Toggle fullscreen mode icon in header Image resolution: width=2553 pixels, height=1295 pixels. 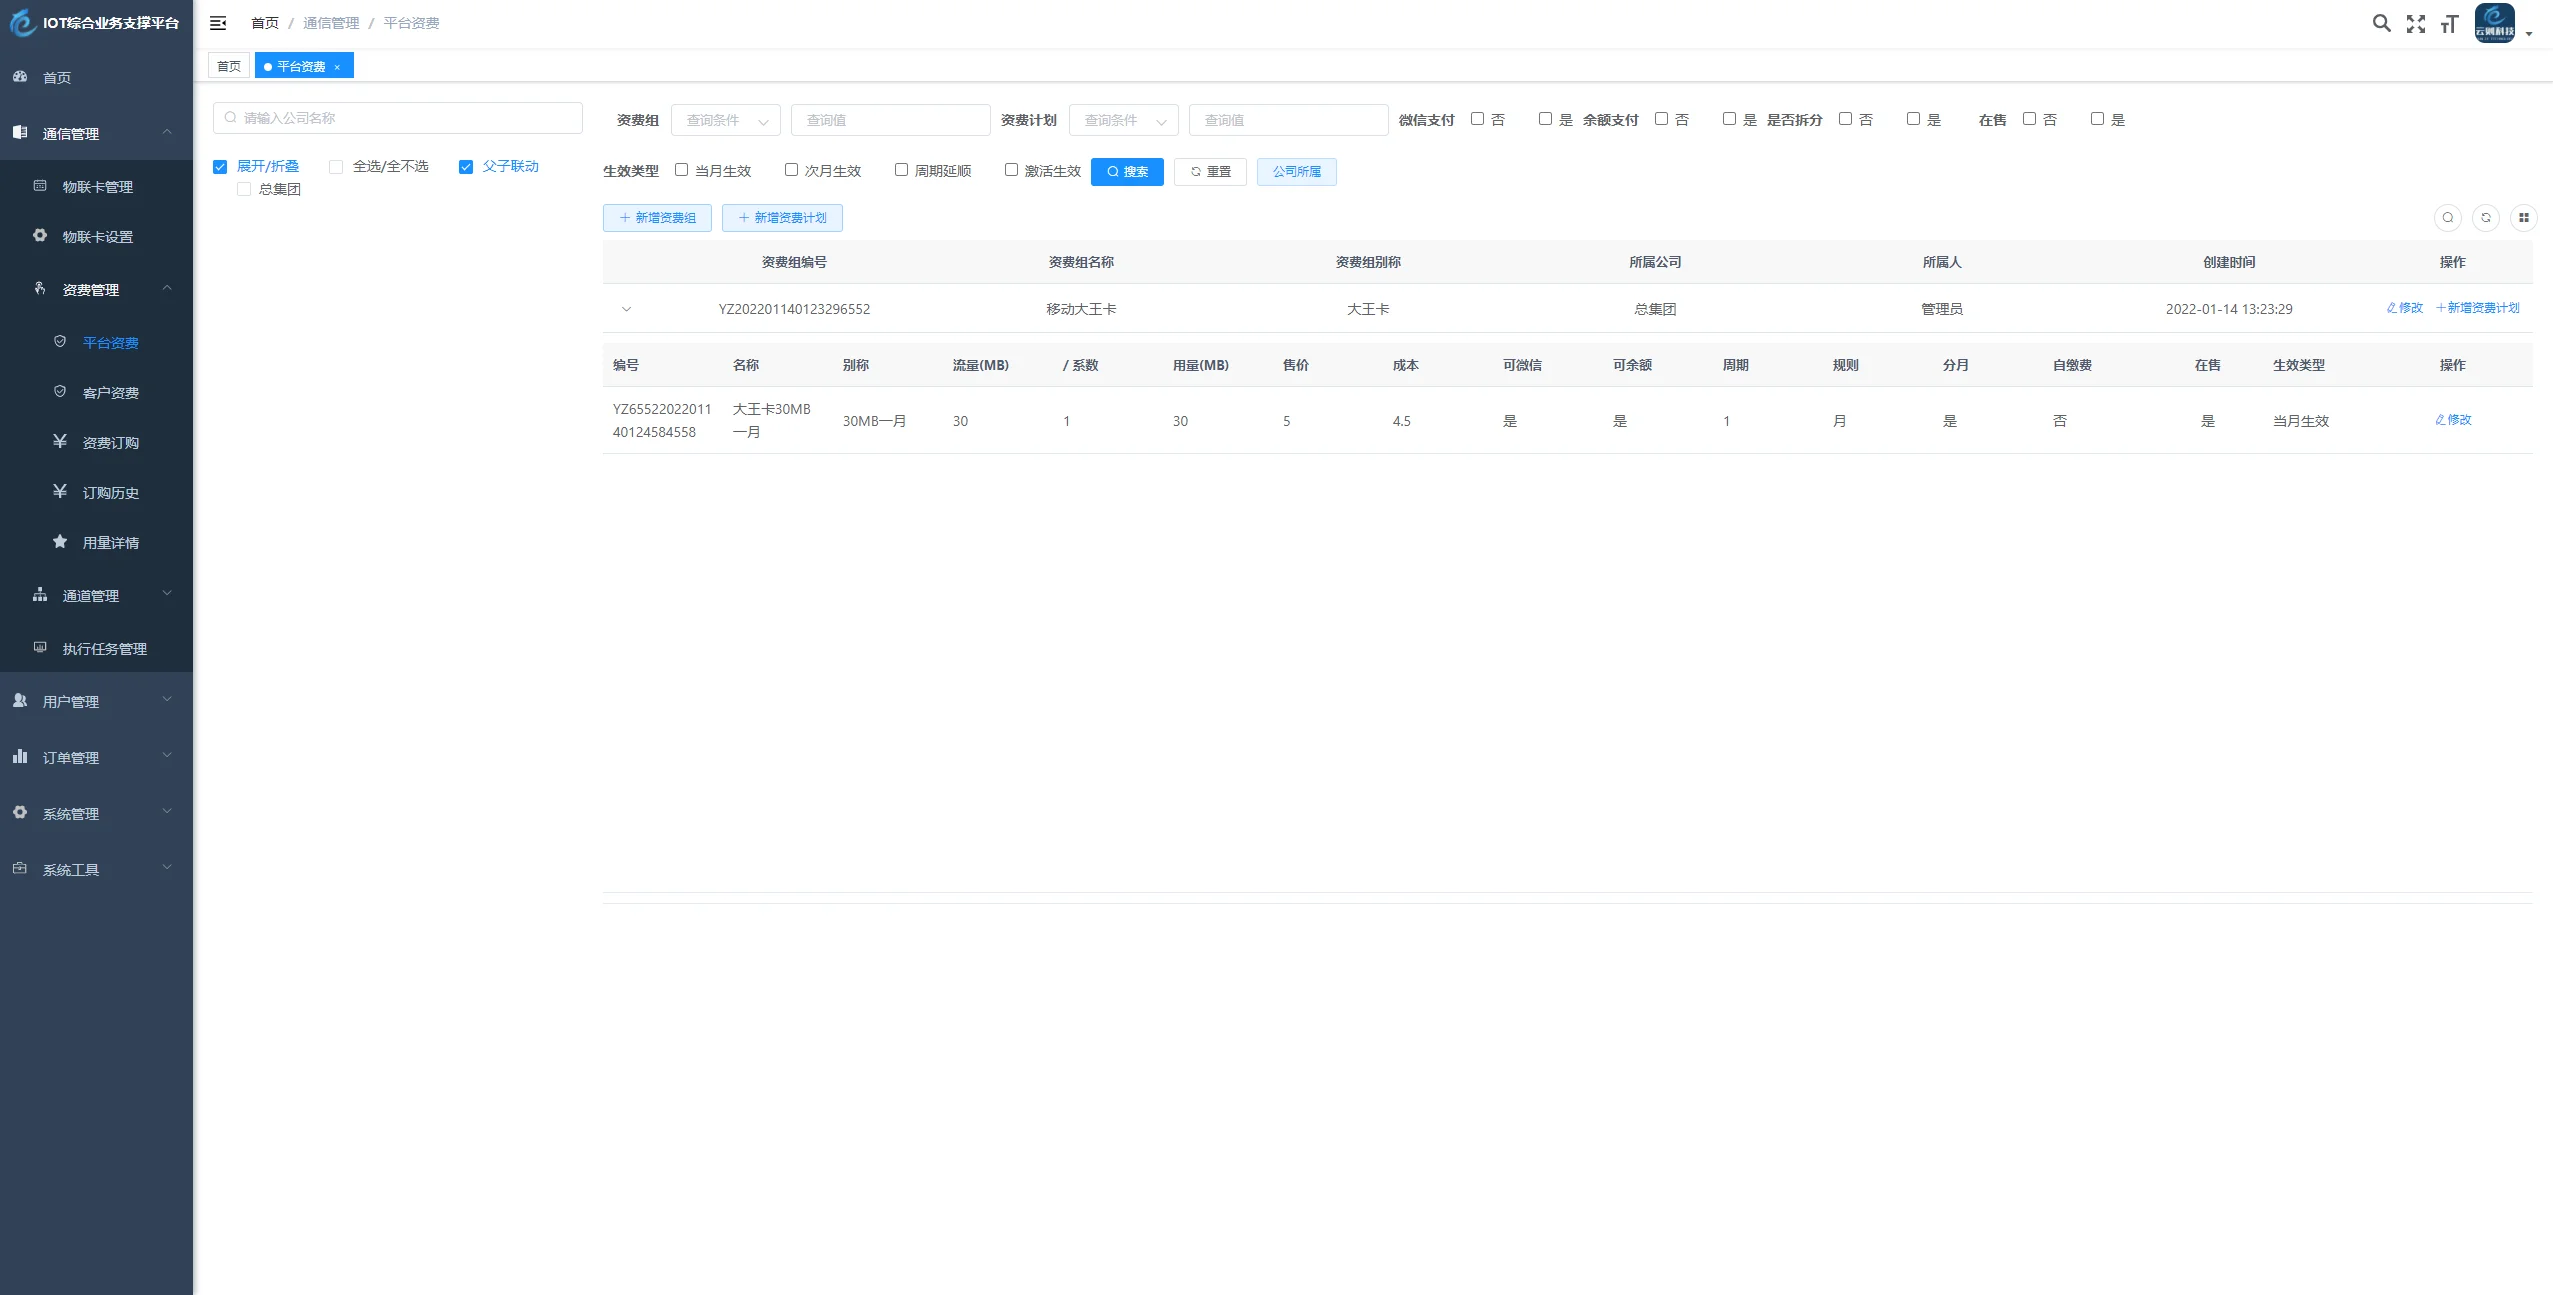[2415, 24]
